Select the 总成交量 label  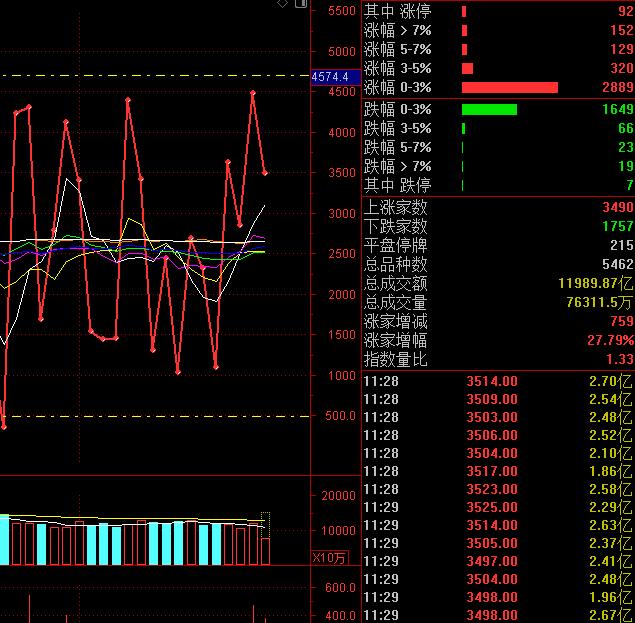395,303
